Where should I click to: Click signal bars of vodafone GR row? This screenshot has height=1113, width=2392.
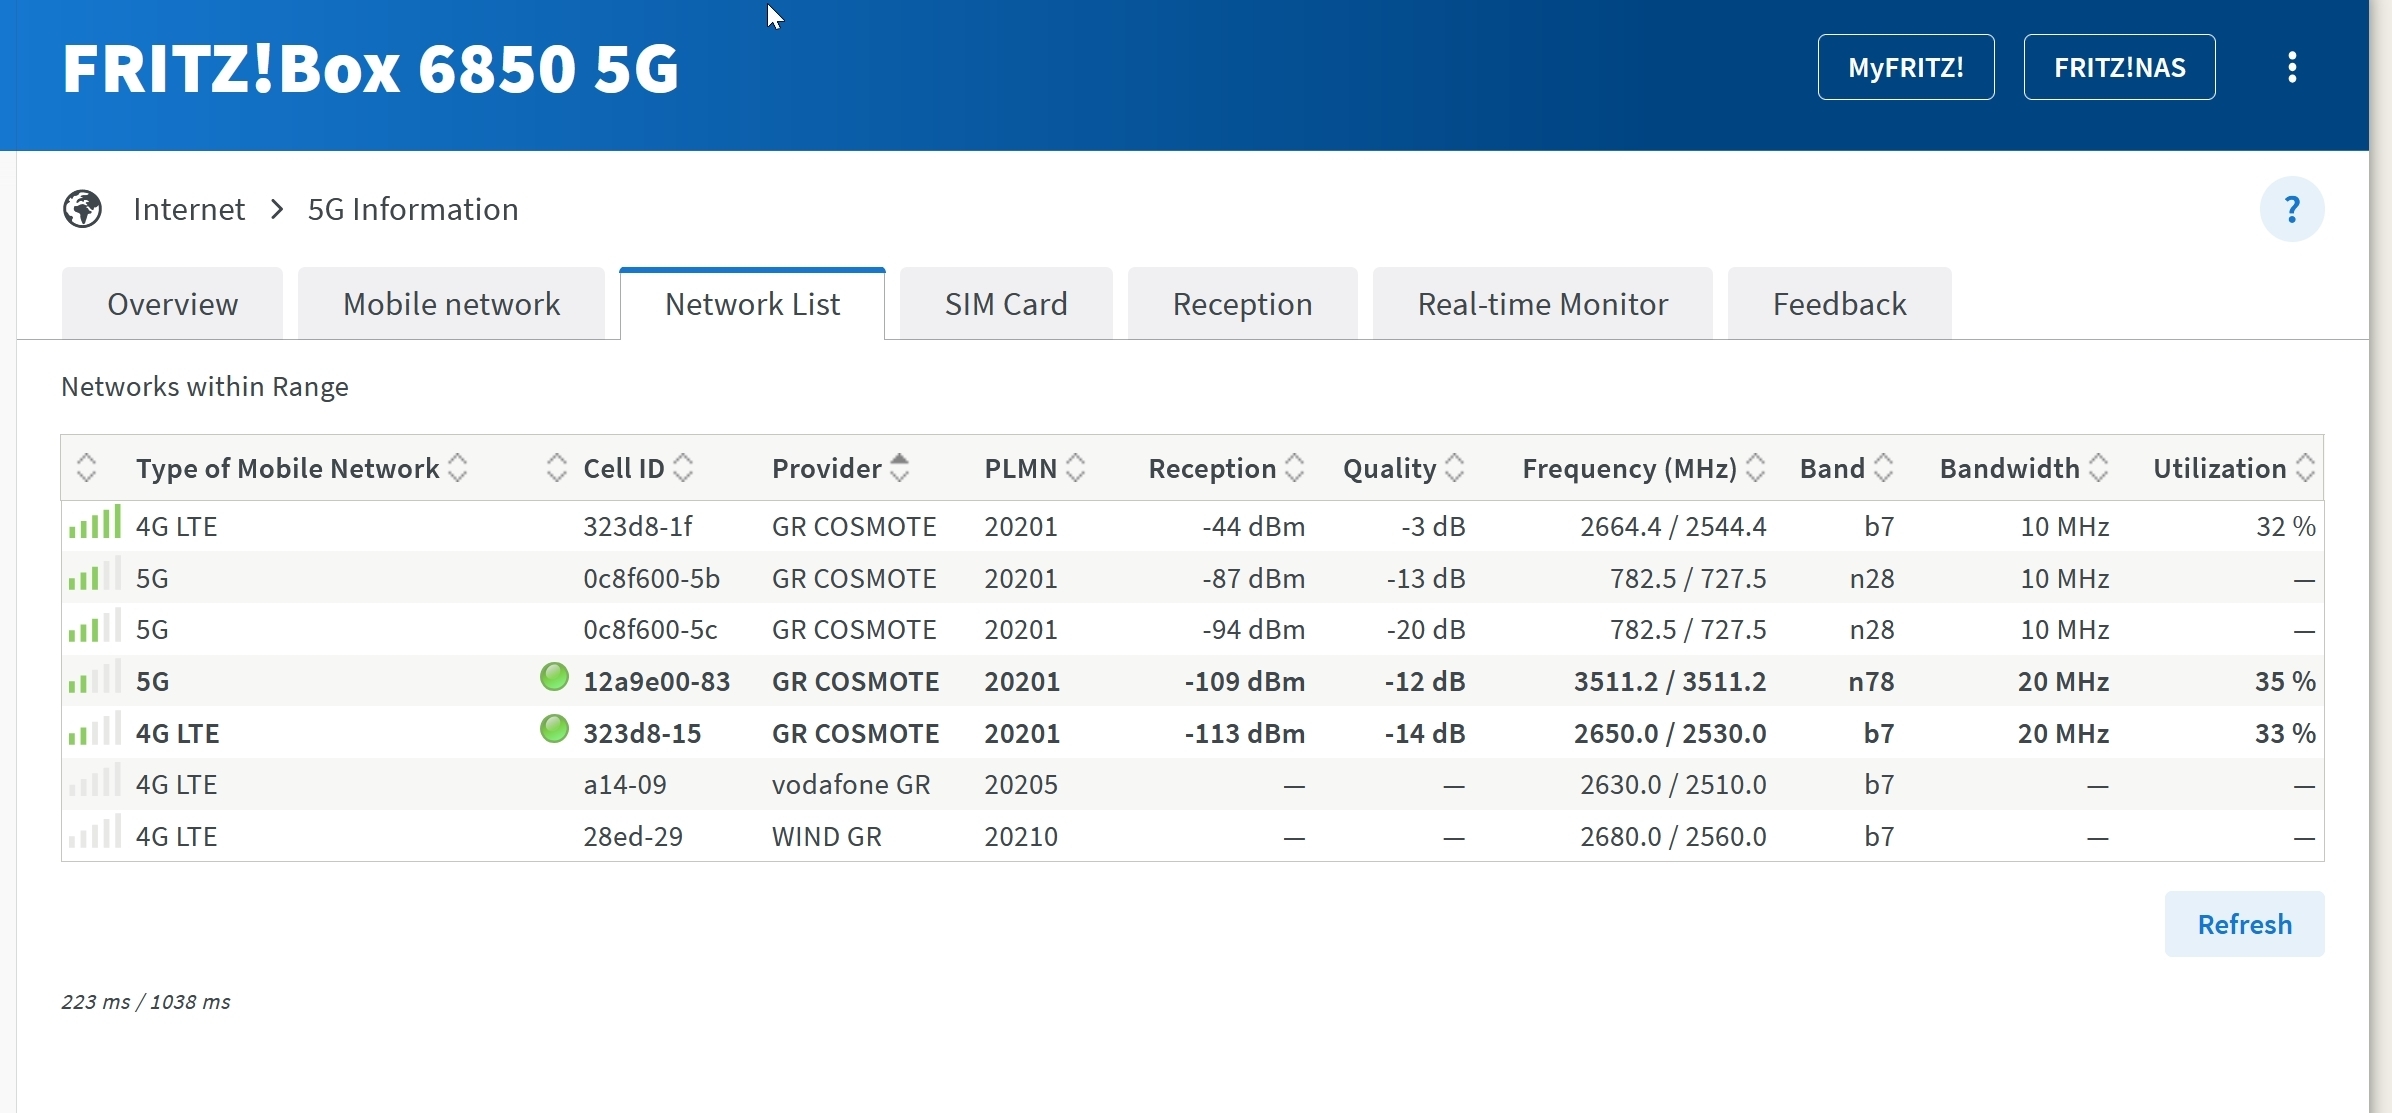click(x=94, y=780)
